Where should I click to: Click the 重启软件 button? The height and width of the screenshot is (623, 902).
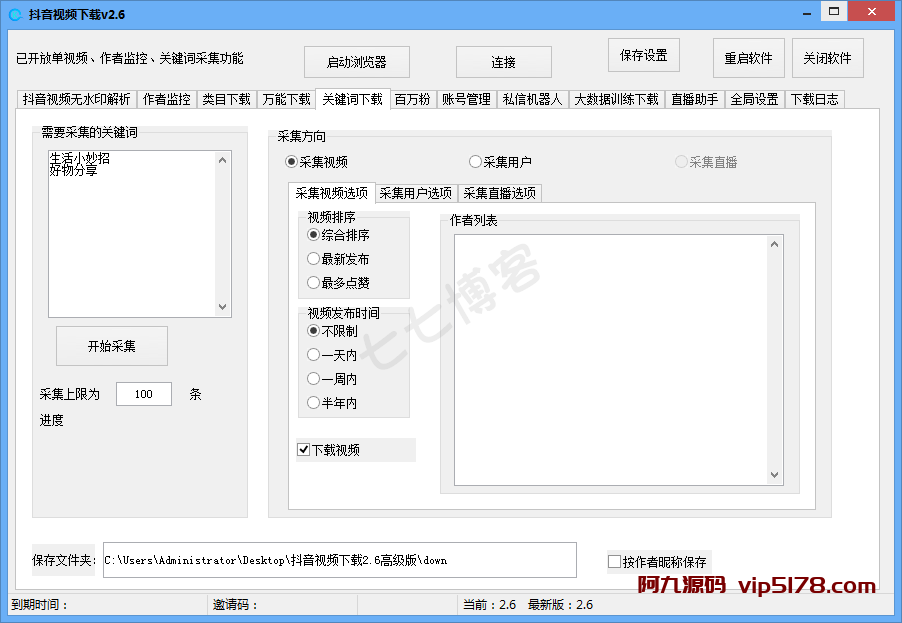[748, 58]
